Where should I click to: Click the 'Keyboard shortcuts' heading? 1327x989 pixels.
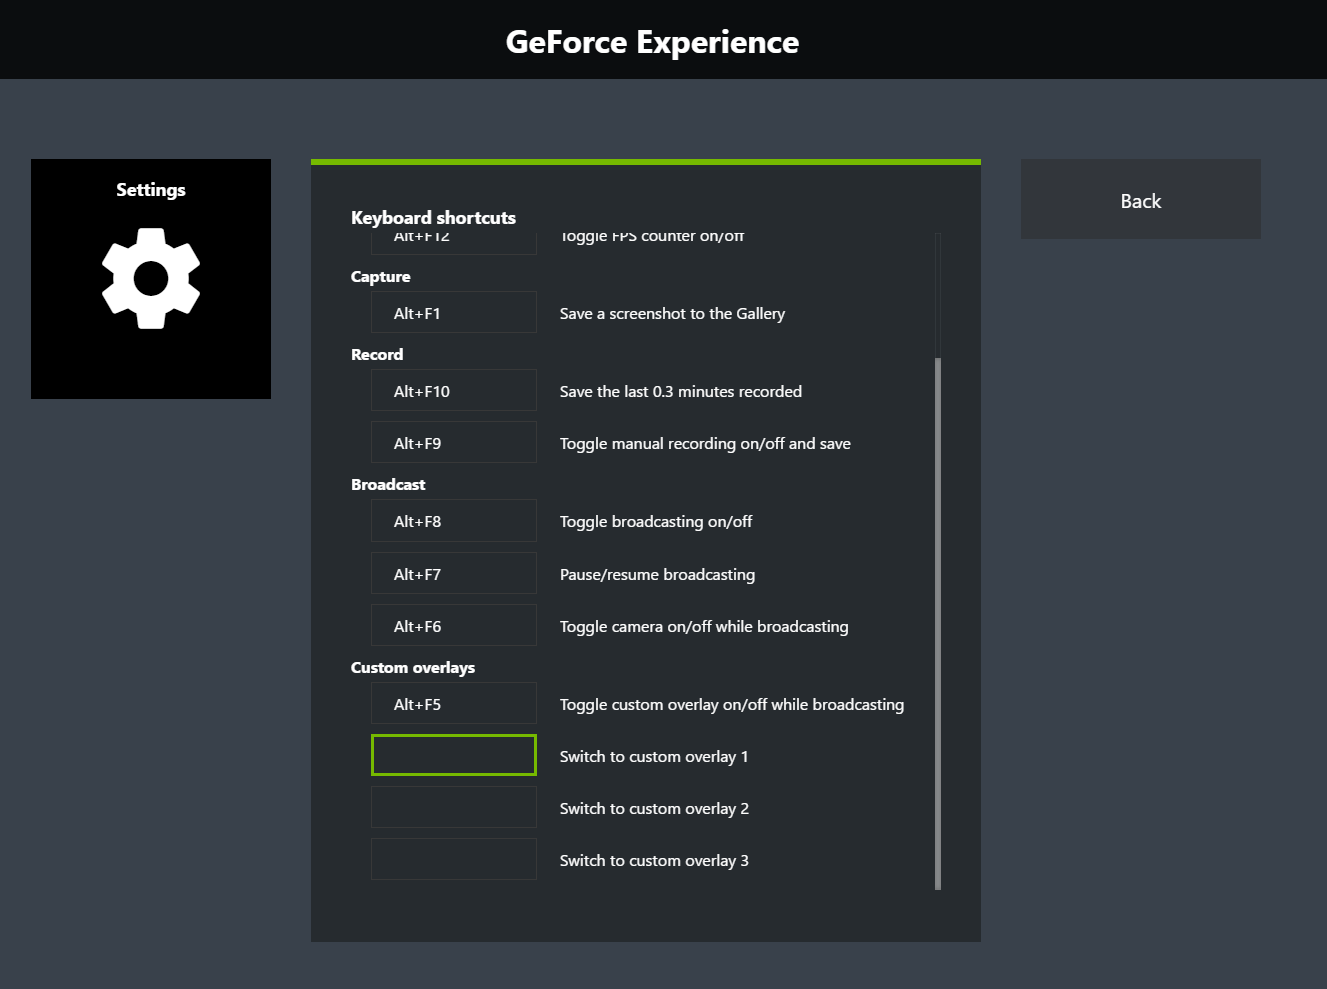pos(433,217)
